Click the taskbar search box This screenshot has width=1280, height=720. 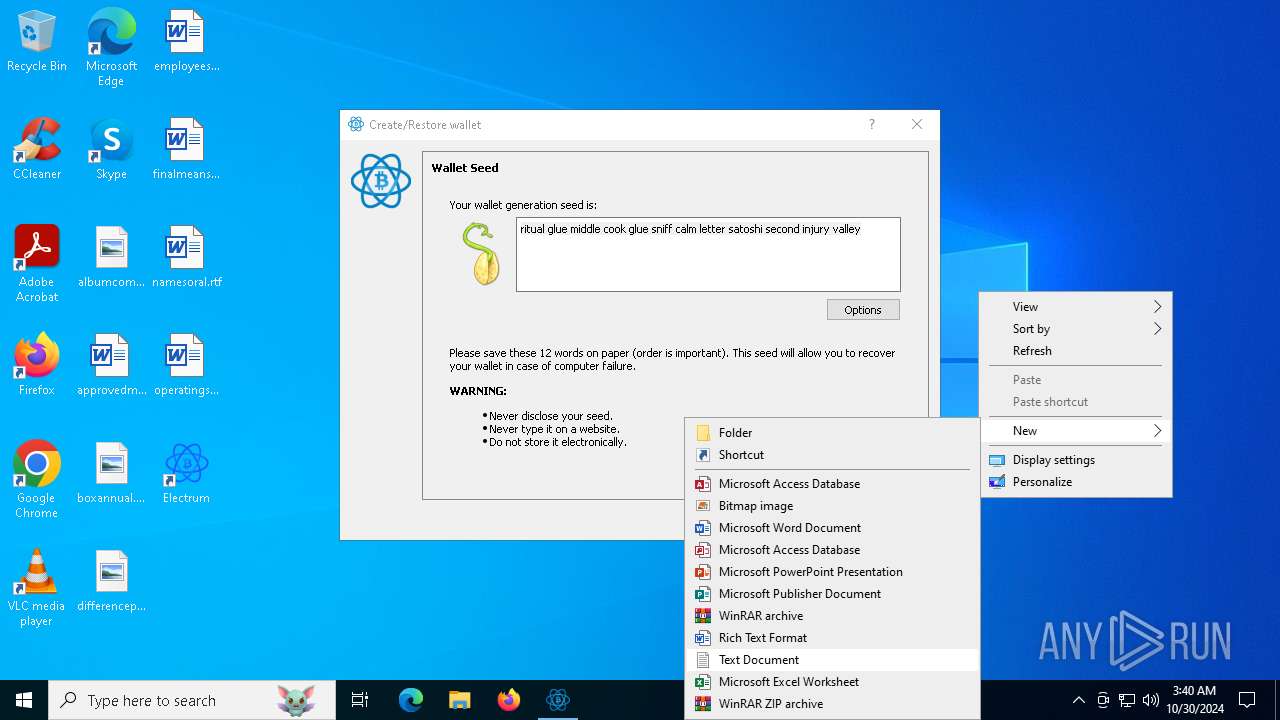coord(192,700)
